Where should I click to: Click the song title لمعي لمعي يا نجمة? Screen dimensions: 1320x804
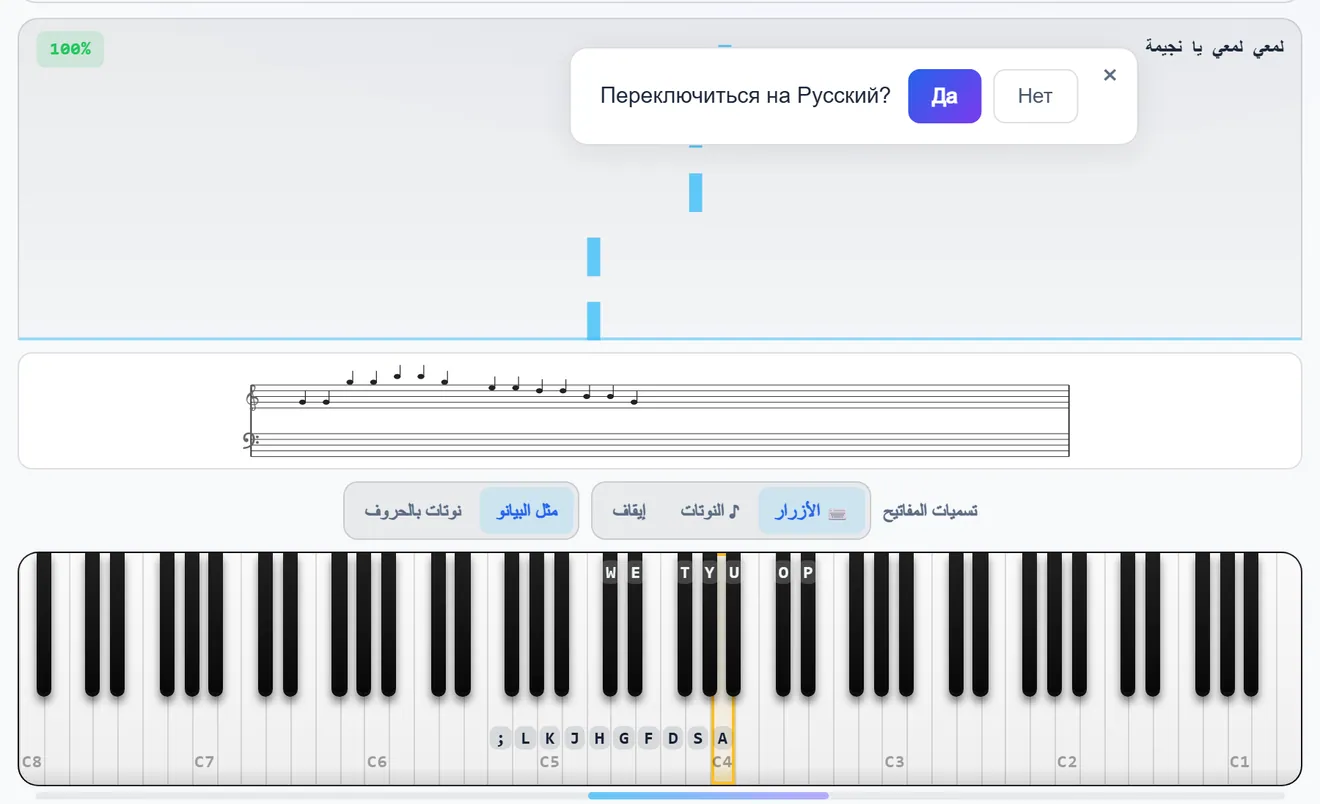[x=1215, y=47]
